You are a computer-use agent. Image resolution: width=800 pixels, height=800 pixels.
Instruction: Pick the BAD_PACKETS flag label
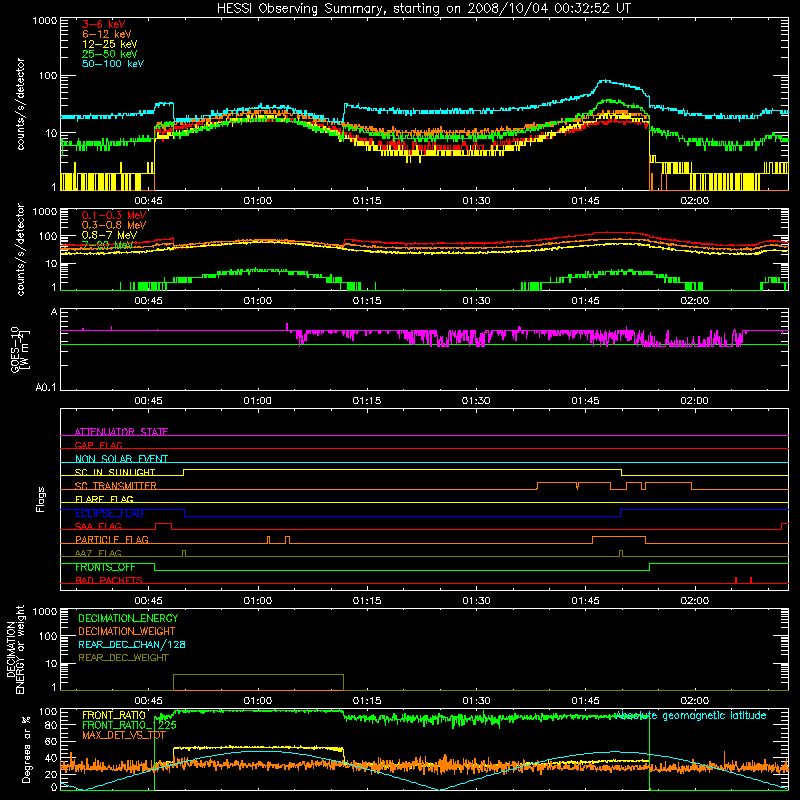pyautogui.click(x=109, y=580)
